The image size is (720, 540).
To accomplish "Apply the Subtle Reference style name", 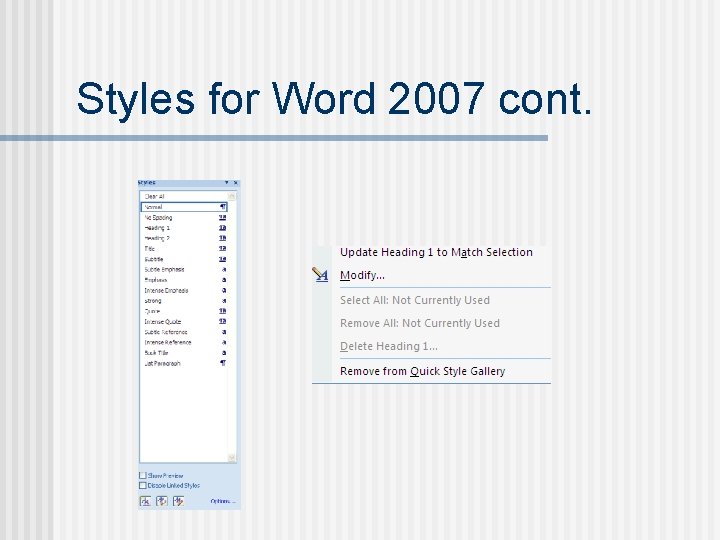I will (166, 332).
